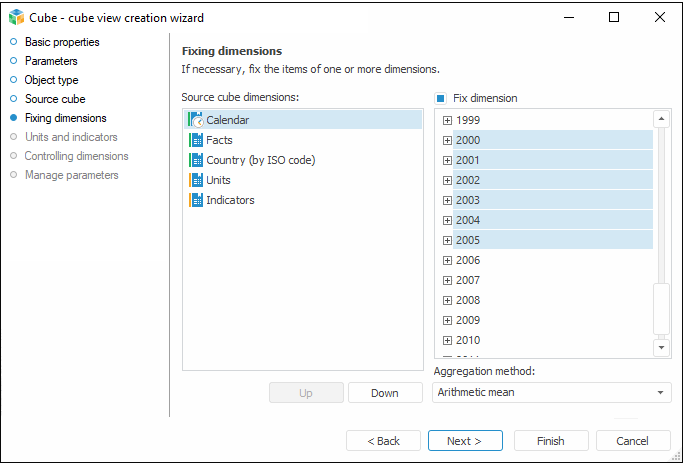
Task: Go to the Basic properties step
Action: pyautogui.click(x=62, y=42)
